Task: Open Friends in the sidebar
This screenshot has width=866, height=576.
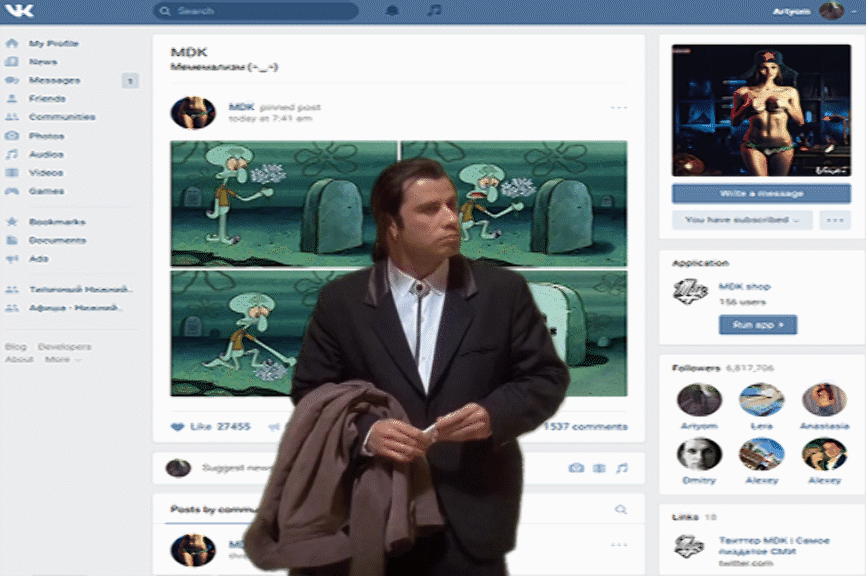Action: (x=47, y=98)
